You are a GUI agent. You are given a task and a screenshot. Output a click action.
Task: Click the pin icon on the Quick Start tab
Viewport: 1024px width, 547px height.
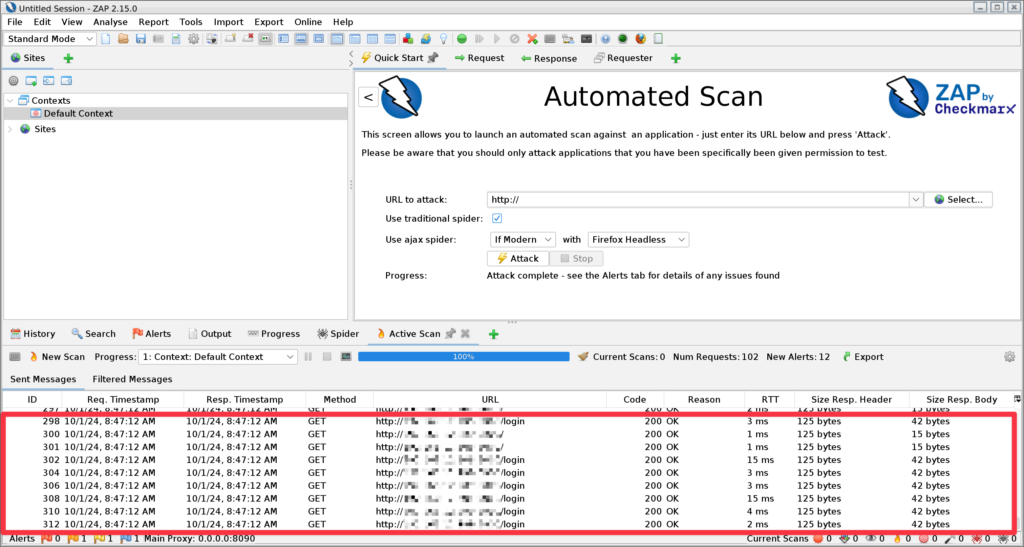coord(432,57)
